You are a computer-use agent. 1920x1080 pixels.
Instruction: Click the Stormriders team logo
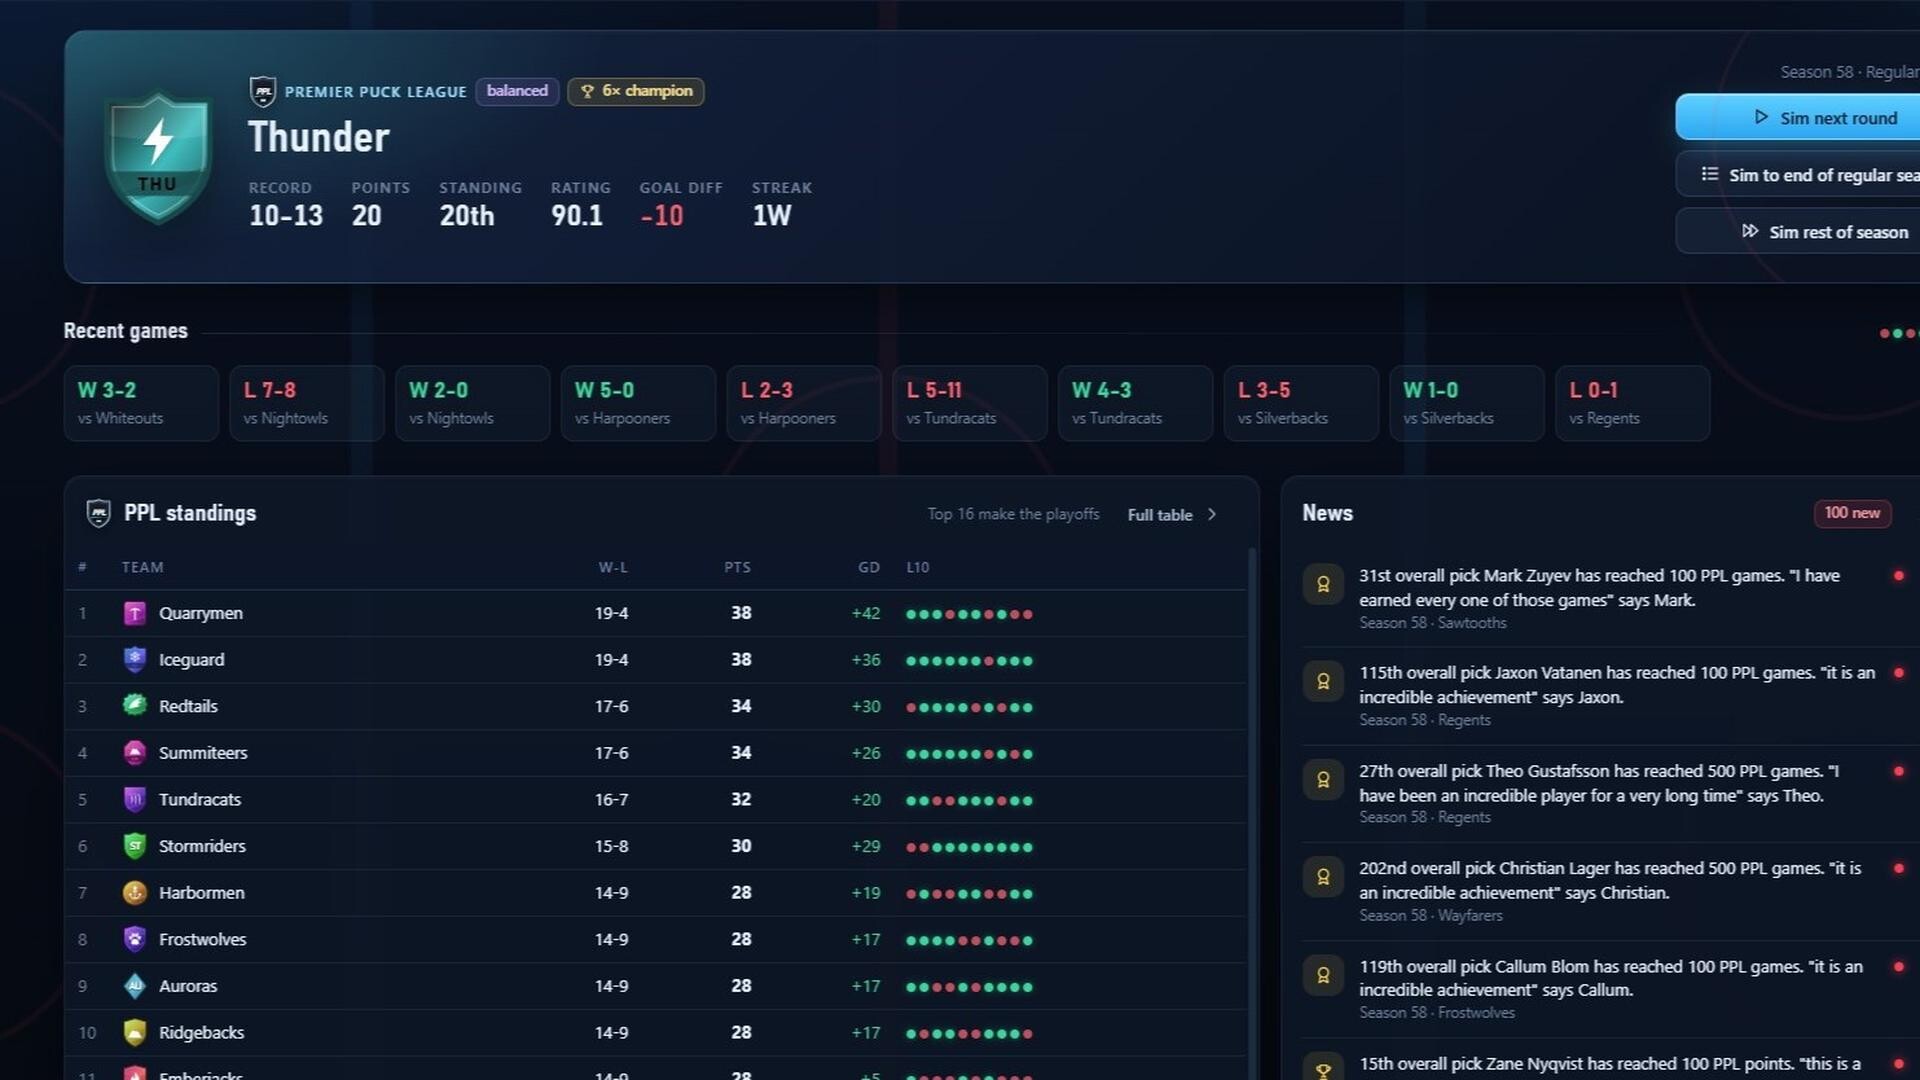click(x=134, y=846)
